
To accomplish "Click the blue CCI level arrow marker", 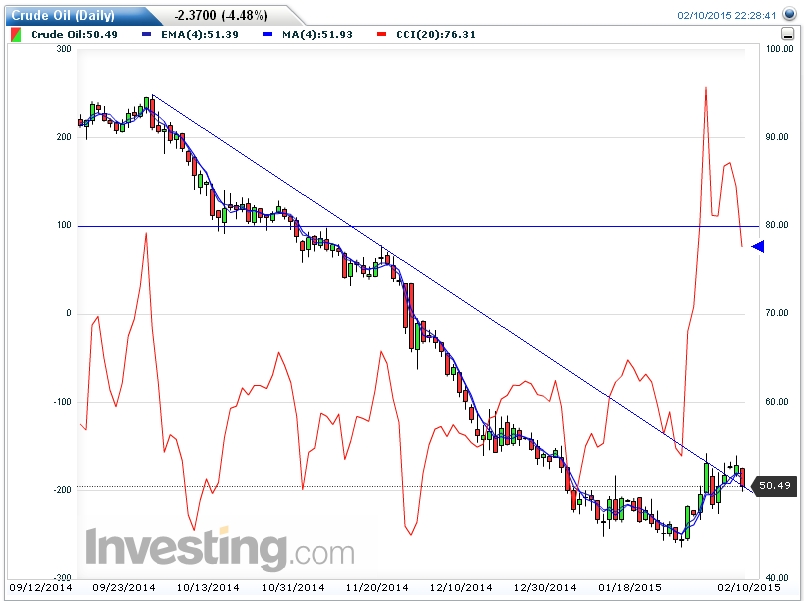I will pos(758,246).
